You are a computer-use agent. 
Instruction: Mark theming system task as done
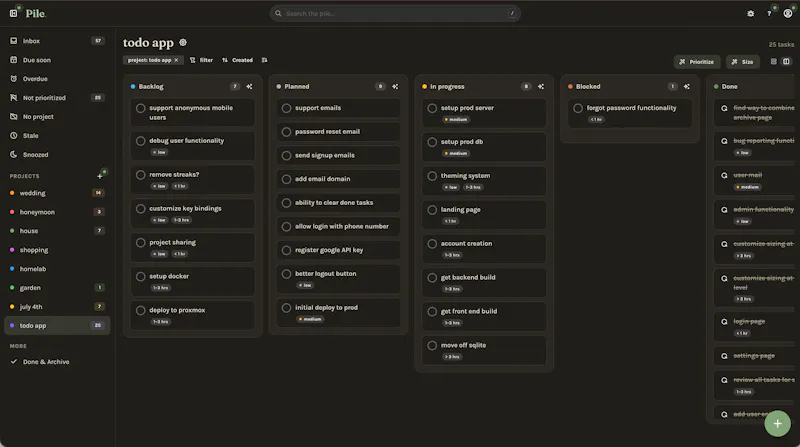pyautogui.click(x=432, y=176)
